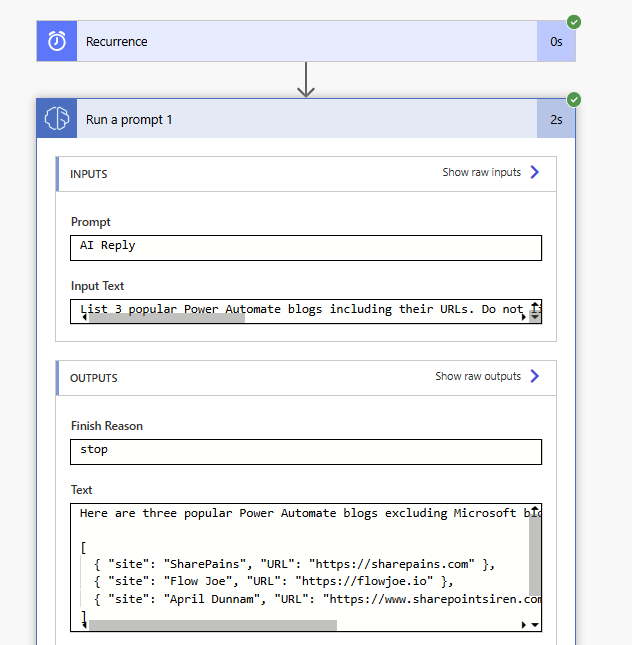
Task: Click output Text horizontal scrollbar thumb
Action: (213, 625)
